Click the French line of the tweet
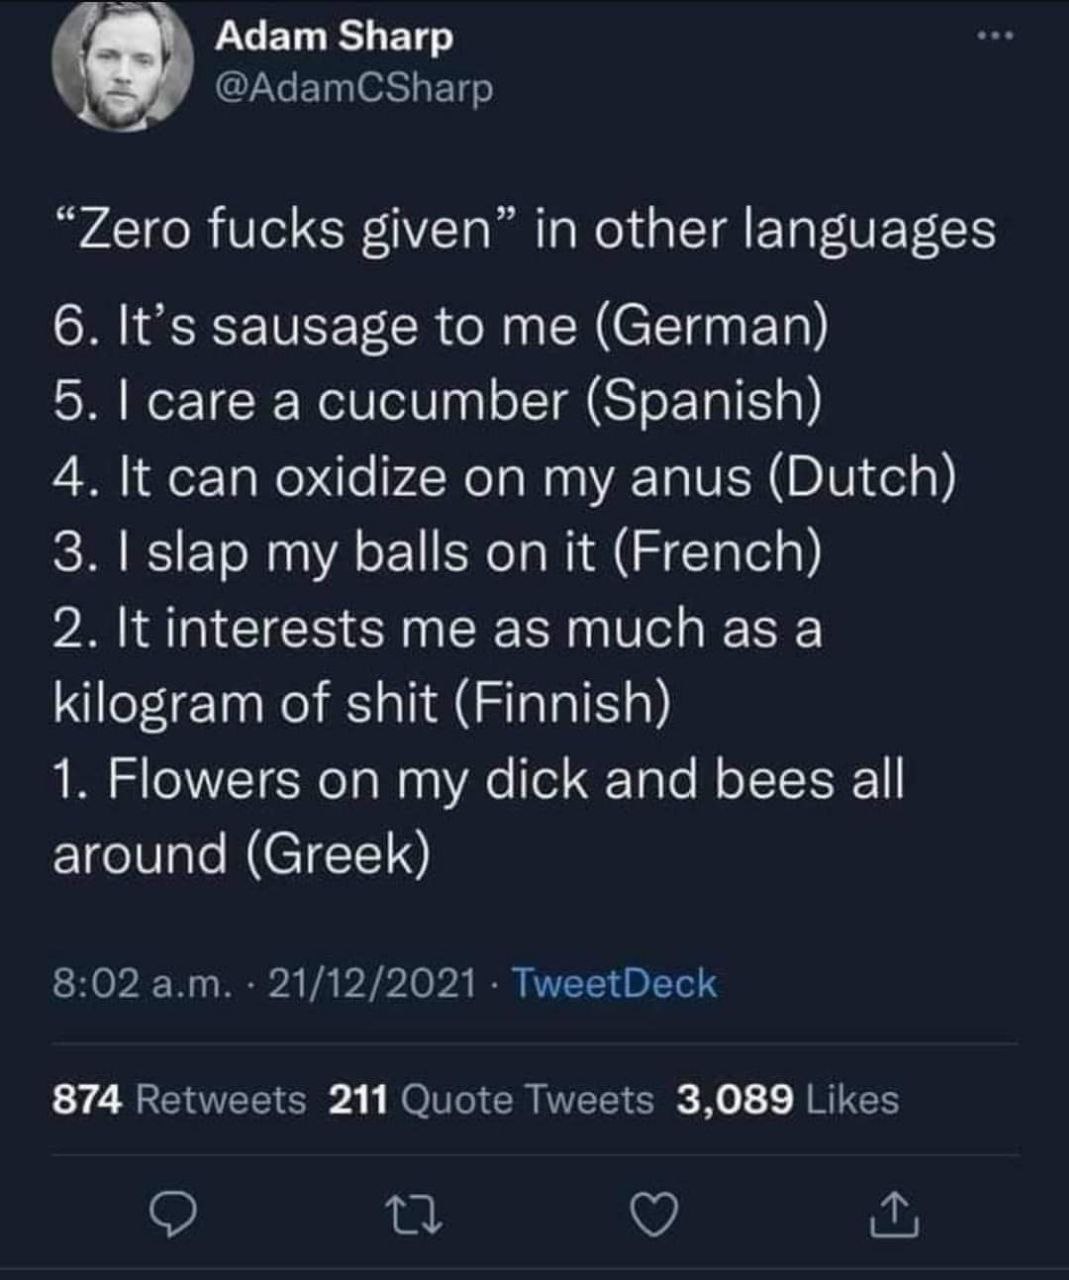Viewport: 1069px width, 1280px height. [x=437, y=552]
